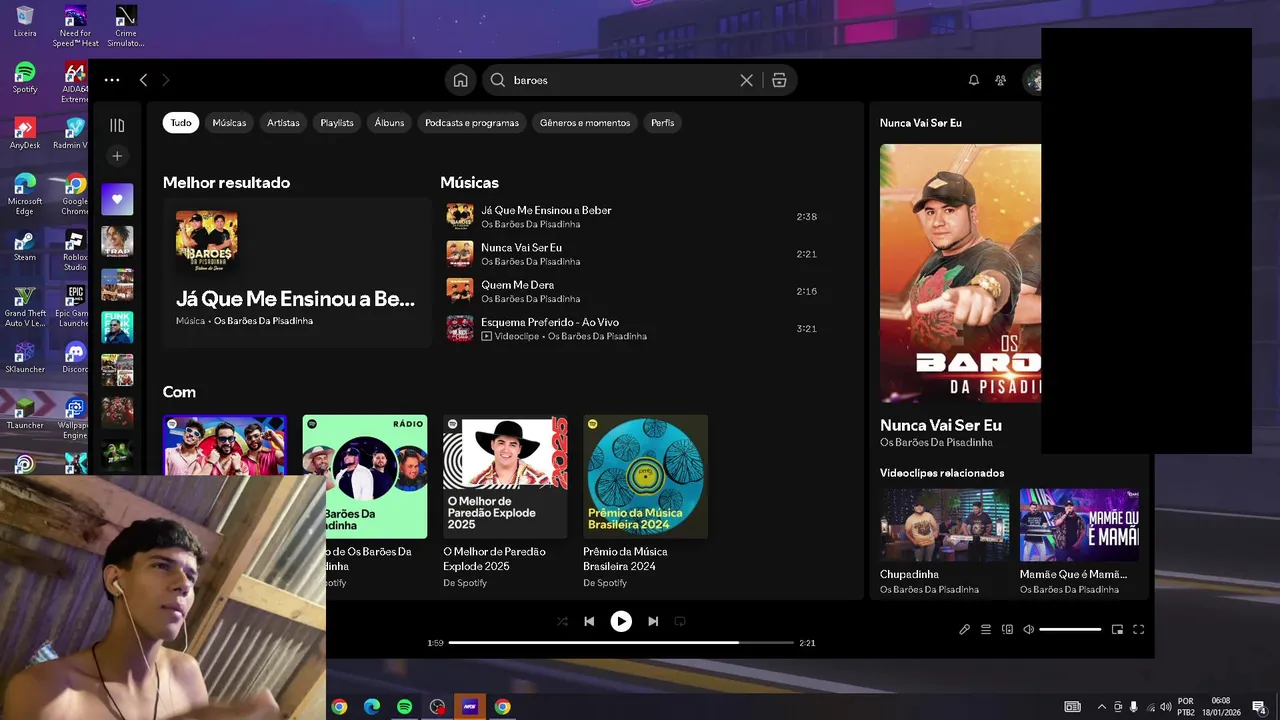
Task: Open the mini player
Action: (x=1117, y=629)
